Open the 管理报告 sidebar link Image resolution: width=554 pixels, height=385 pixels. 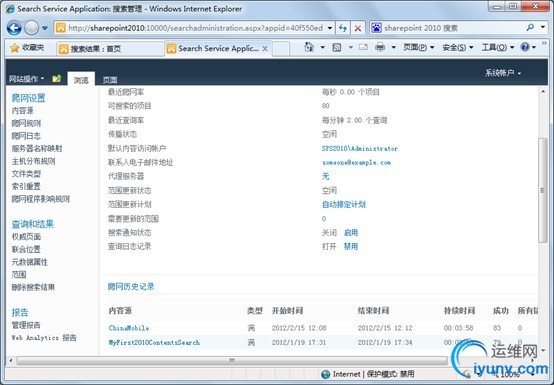point(26,325)
